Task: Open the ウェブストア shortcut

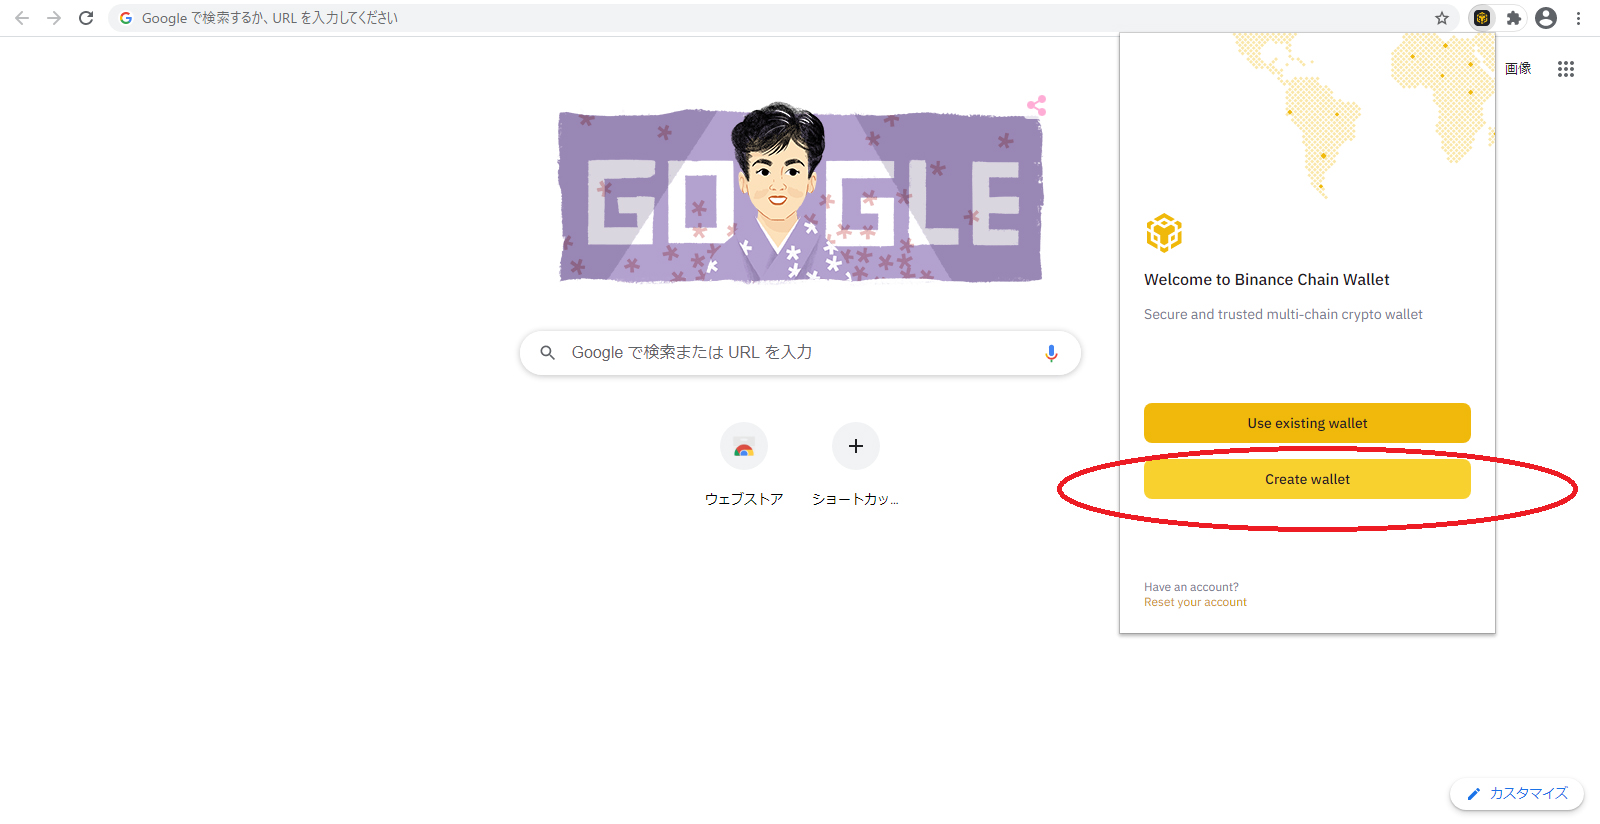Action: pyautogui.click(x=744, y=465)
